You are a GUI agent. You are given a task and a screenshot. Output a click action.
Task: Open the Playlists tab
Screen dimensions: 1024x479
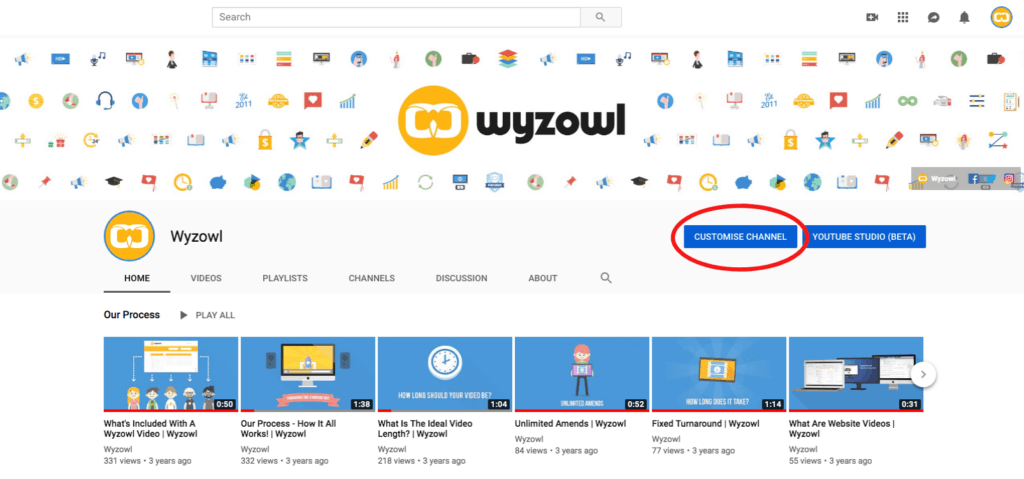285,278
